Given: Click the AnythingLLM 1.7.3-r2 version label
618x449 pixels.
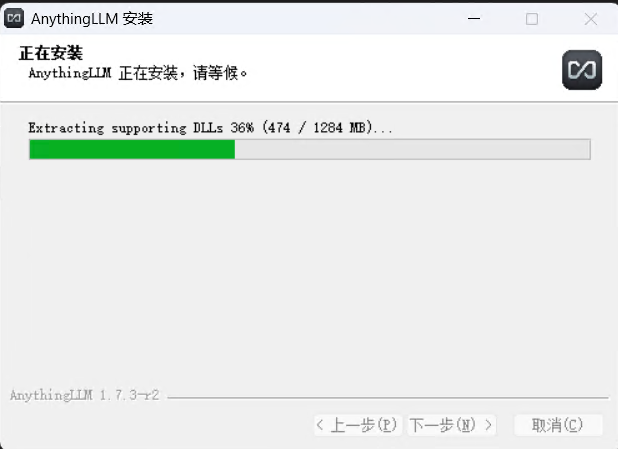Looking at the screenshot, I should click(x=84, y=395).
